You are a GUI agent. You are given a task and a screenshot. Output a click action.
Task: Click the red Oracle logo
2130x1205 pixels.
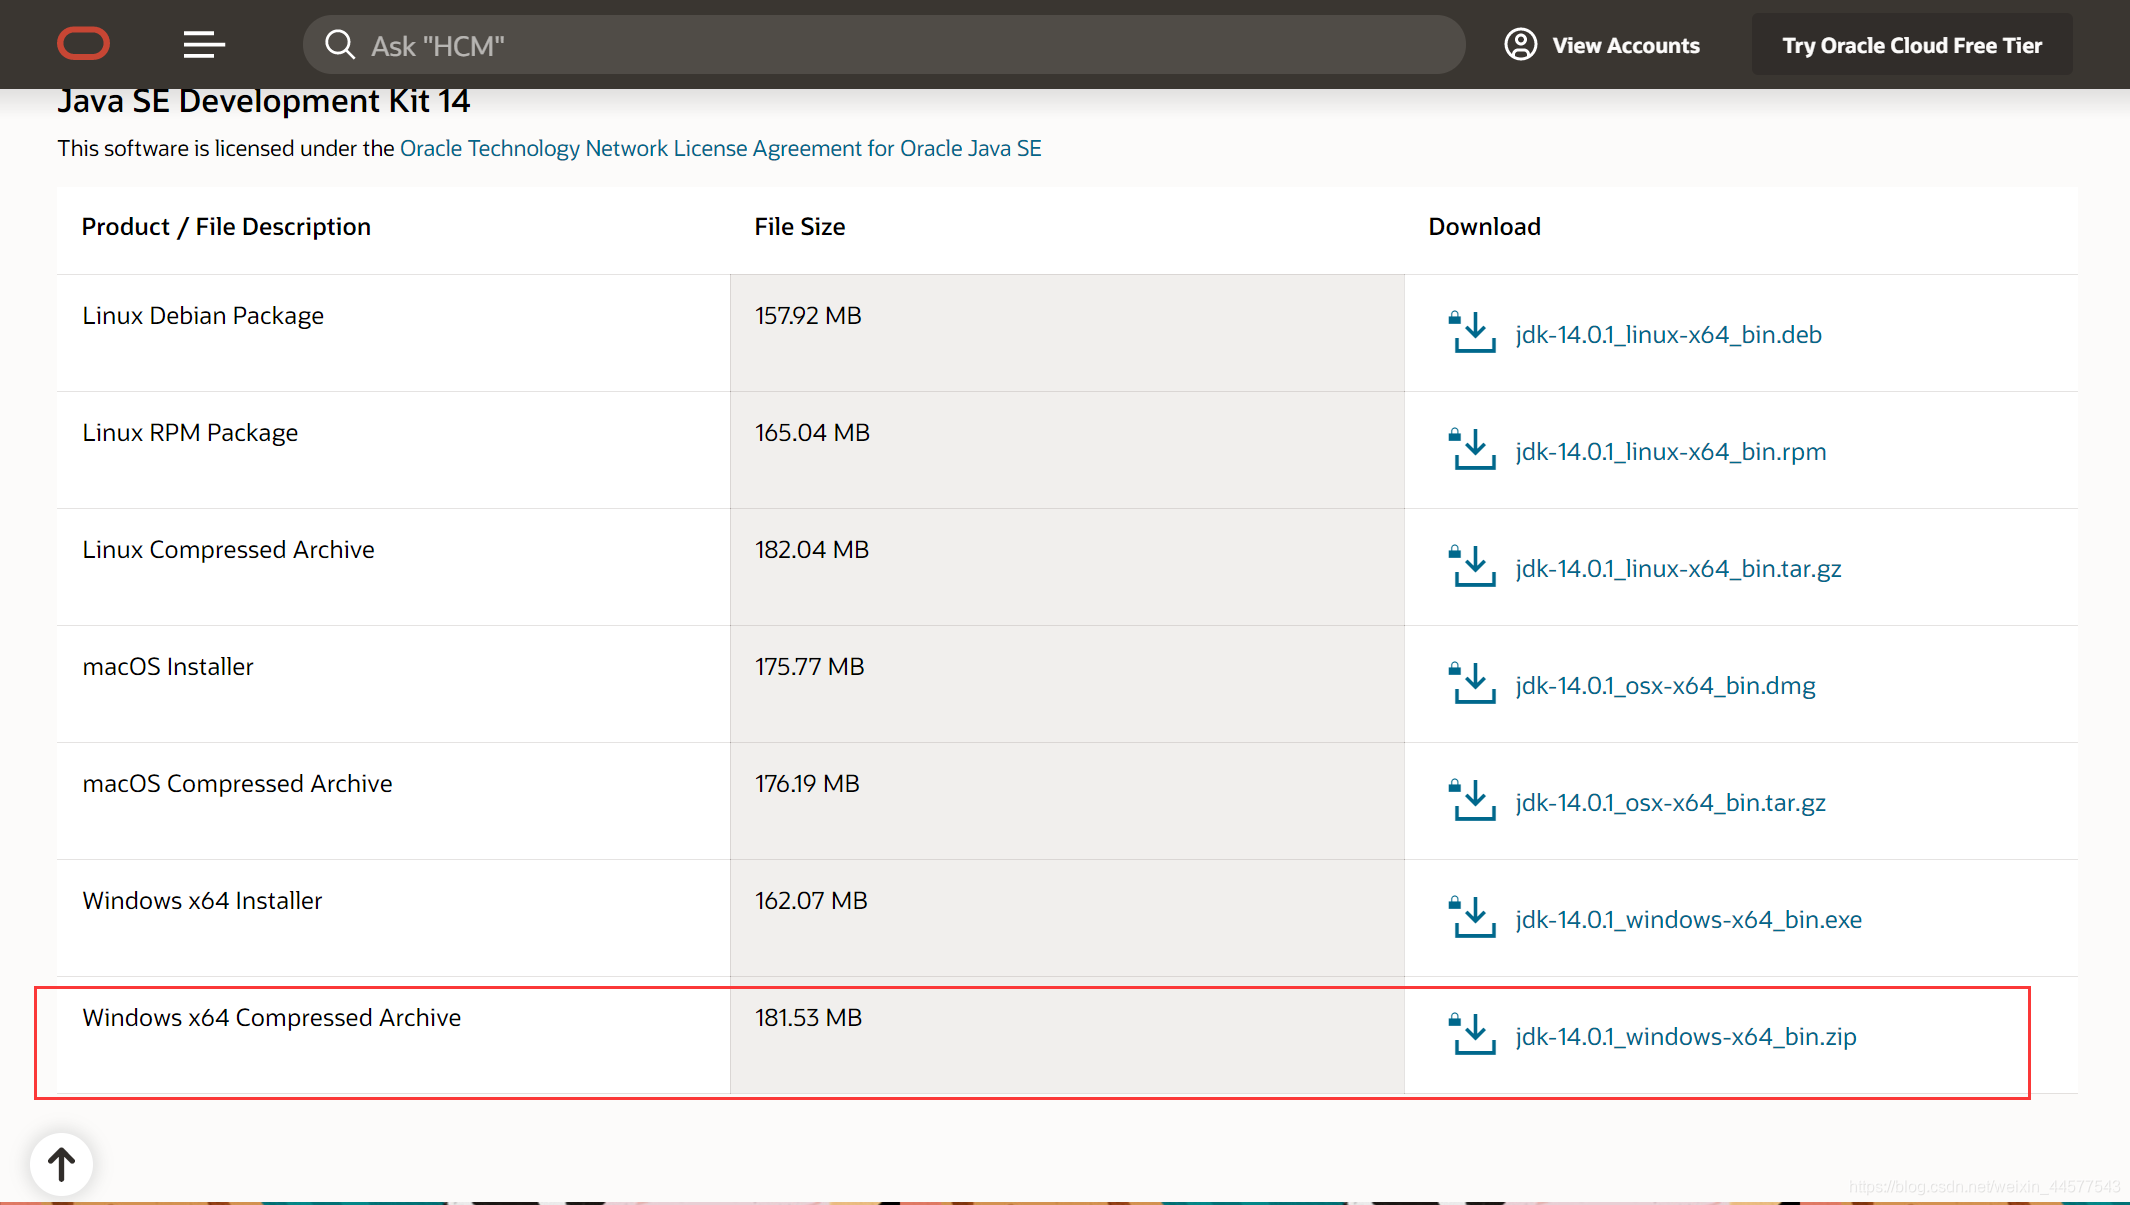[83, 44]
